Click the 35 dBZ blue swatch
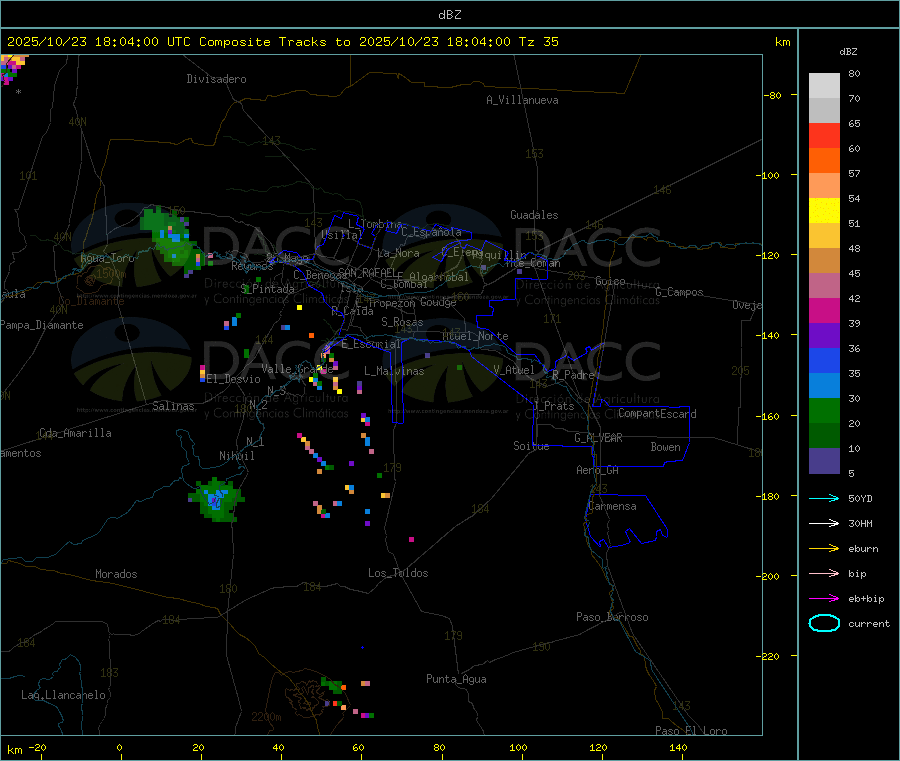Image resolution: width=900 pixels, height=761 pixels. click(824, 360)
